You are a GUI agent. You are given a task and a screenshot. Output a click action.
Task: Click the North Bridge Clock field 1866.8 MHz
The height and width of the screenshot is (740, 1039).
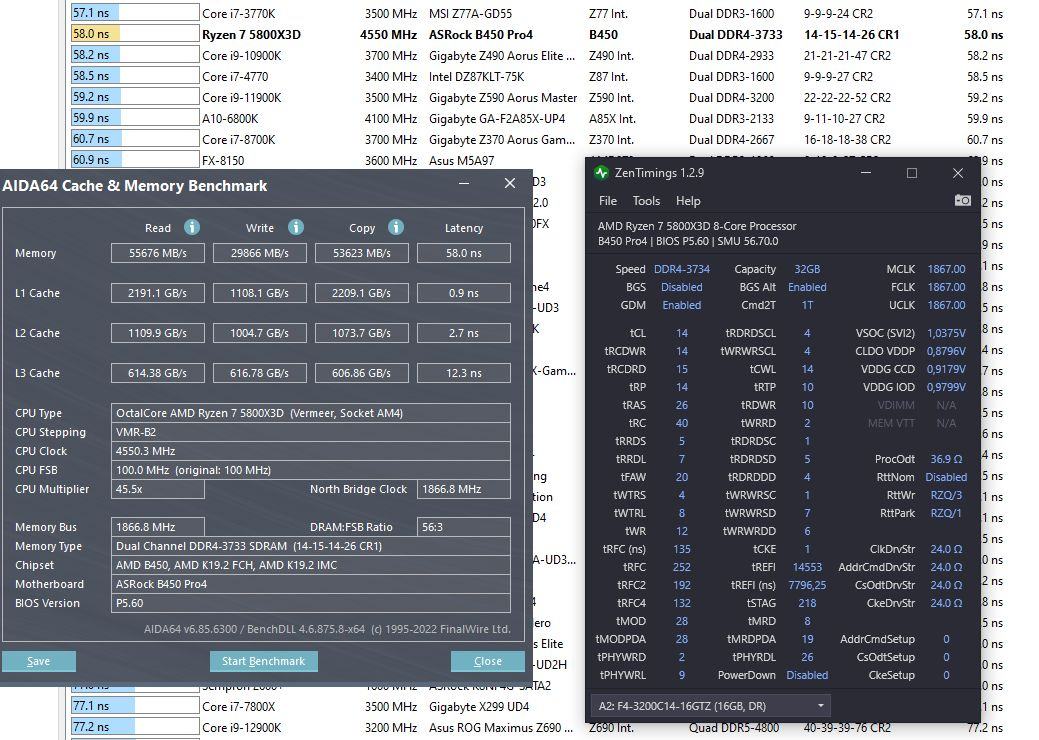click(464, 489)
